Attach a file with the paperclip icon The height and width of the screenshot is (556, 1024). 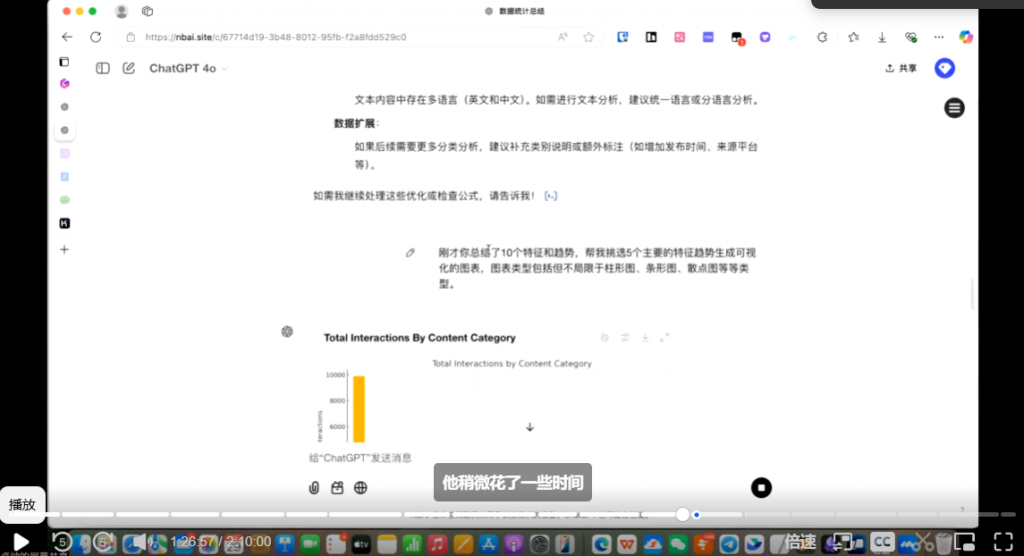(x=314, y=488)
